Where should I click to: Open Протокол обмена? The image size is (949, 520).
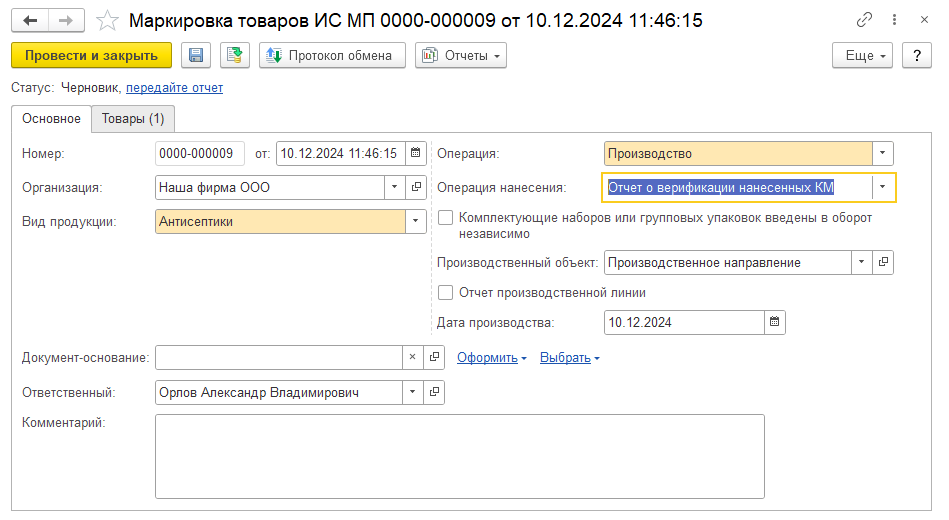point(331,56)
